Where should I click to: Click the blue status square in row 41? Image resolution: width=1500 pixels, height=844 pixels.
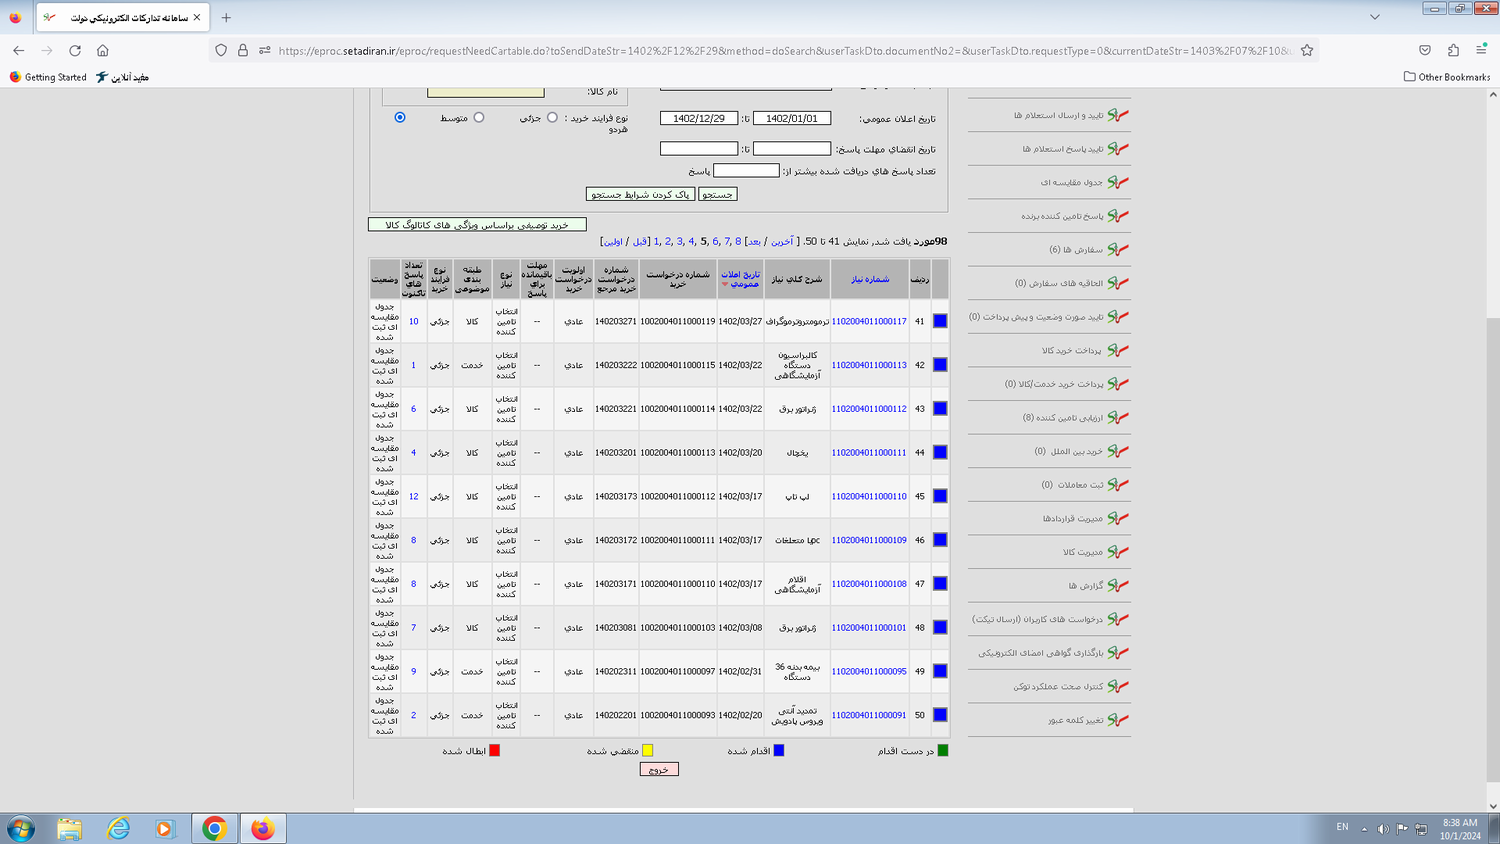(940, 321)
